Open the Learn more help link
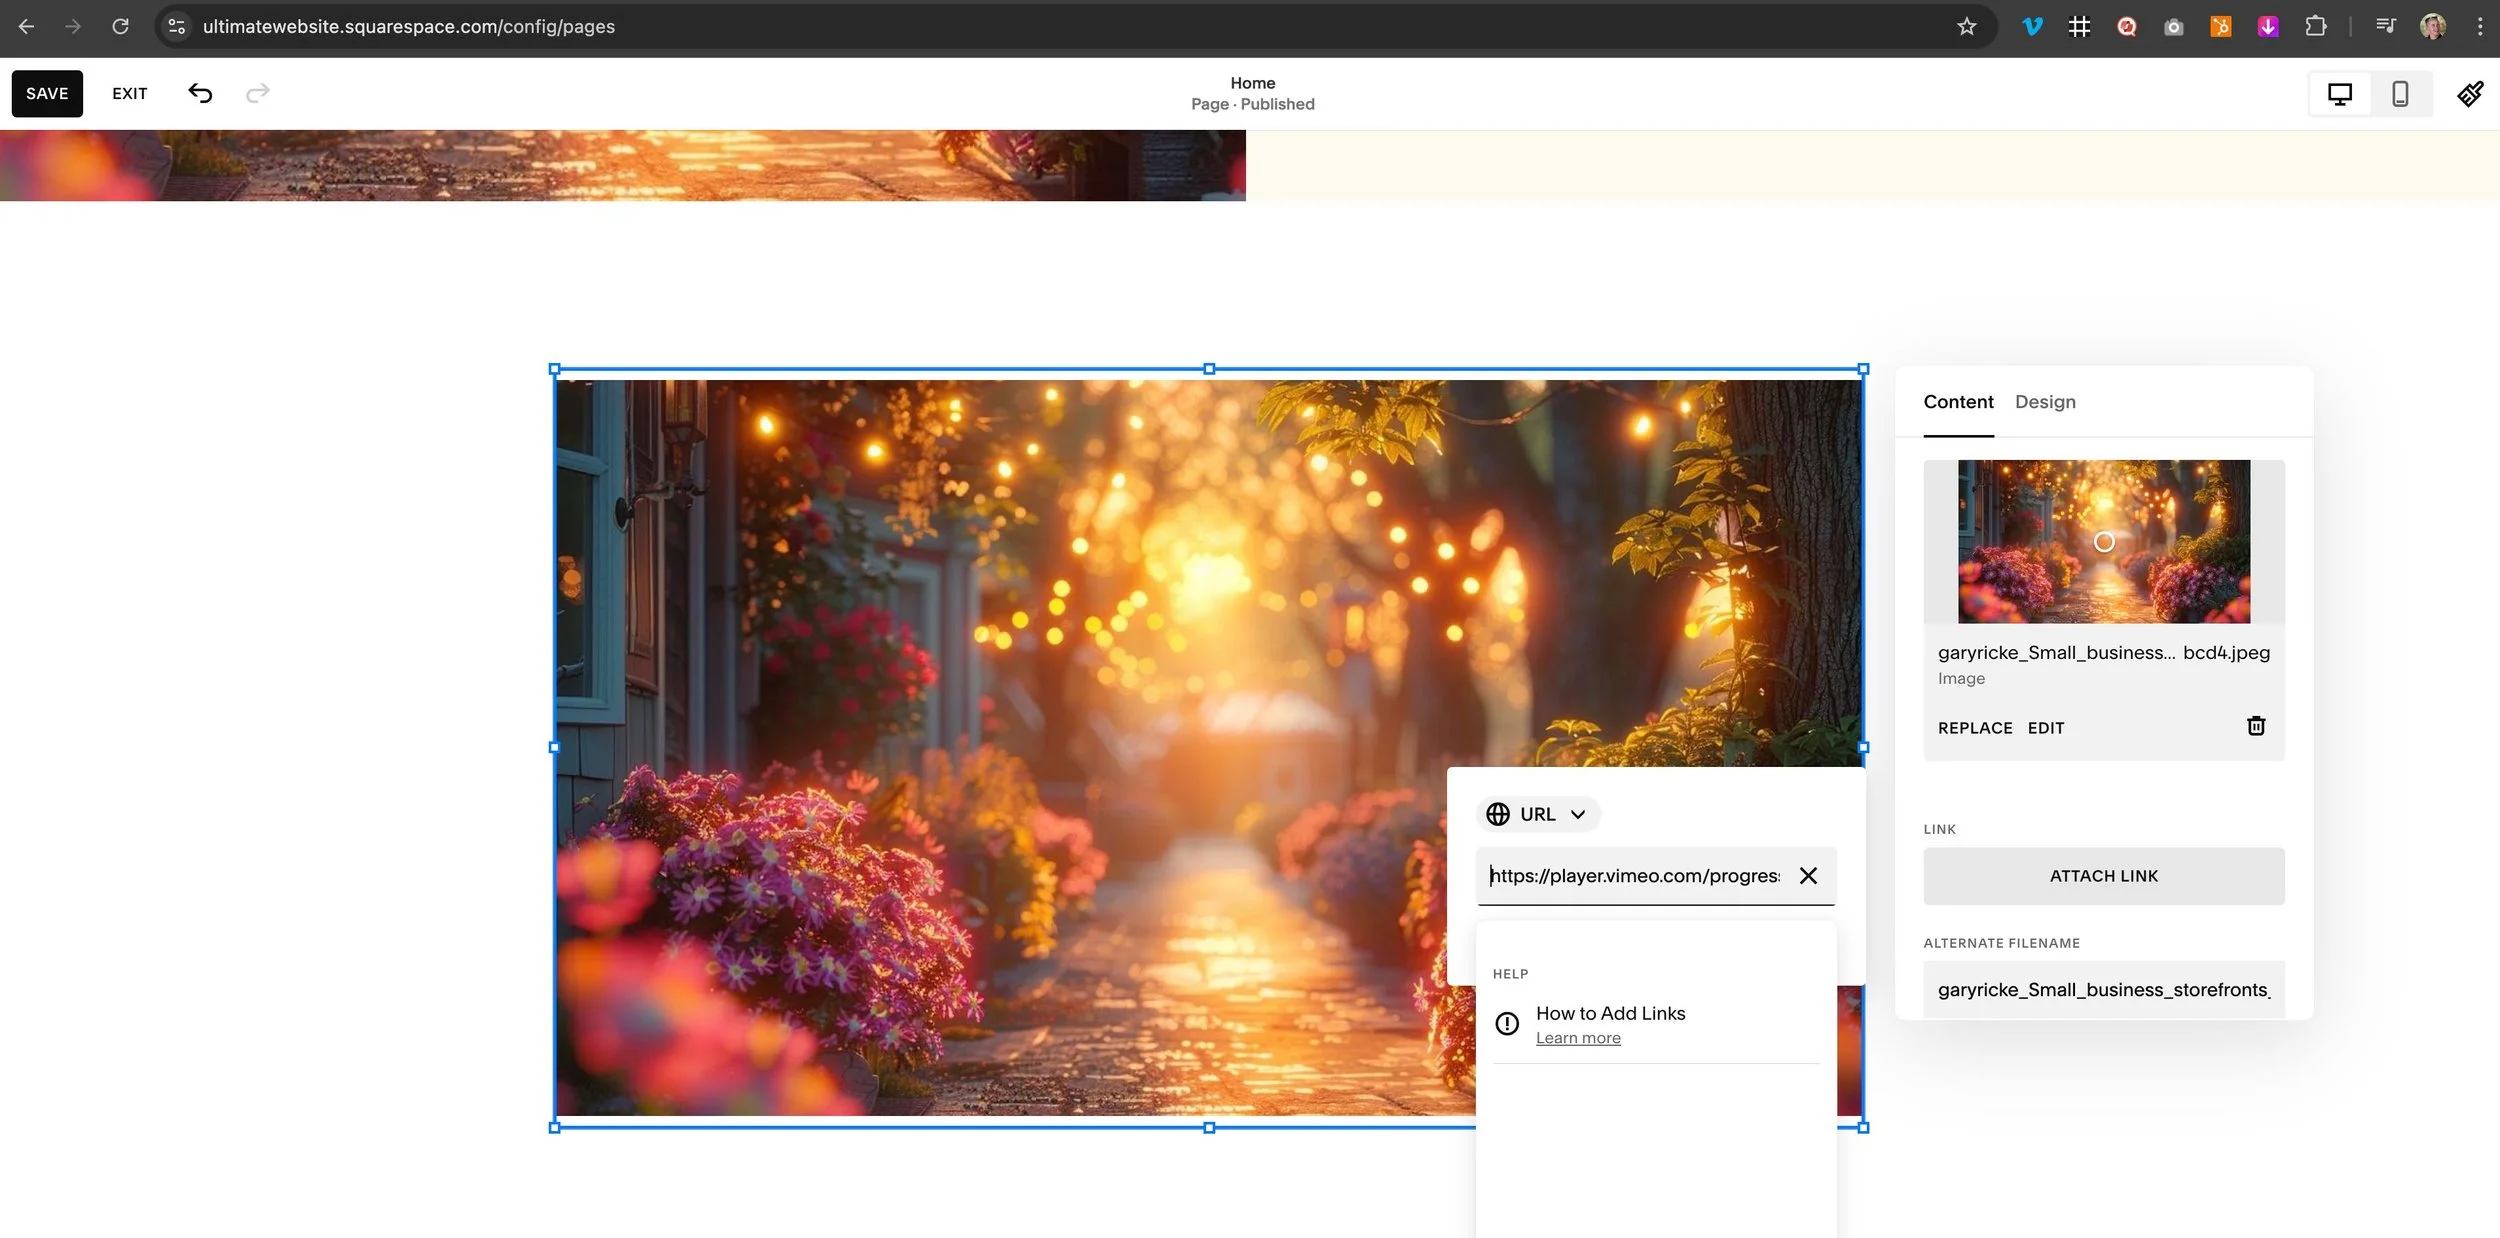2500x1238 pixels. [1578, 1038]
